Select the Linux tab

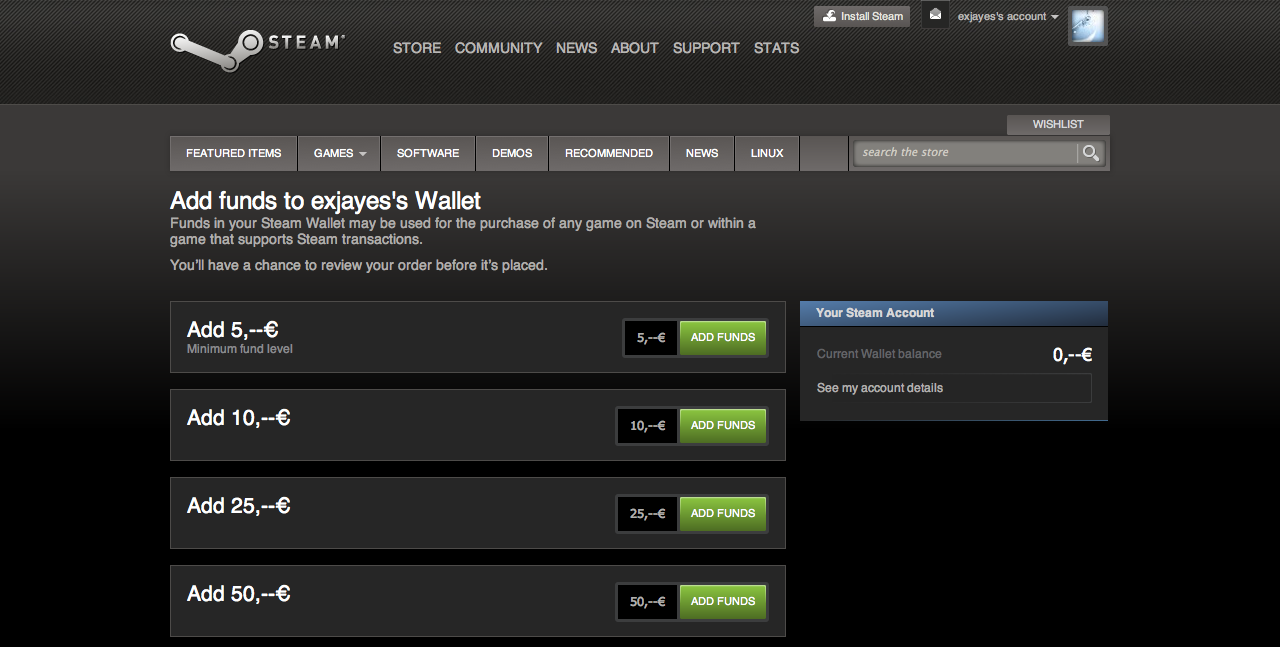[x=767, y=153]
